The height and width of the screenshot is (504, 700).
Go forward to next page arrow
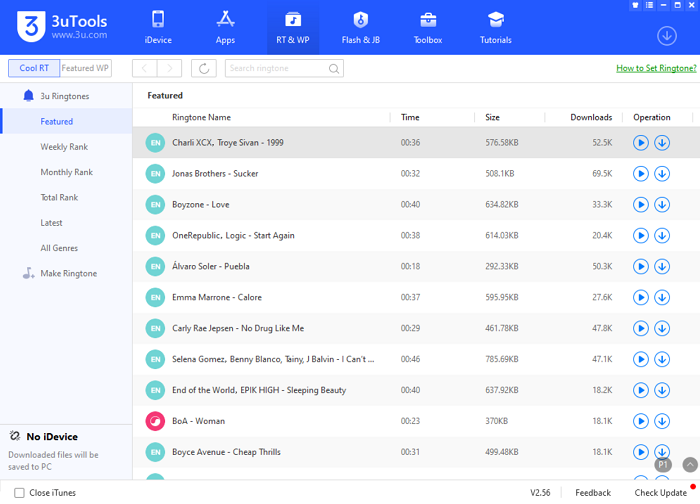click(169, 68)
